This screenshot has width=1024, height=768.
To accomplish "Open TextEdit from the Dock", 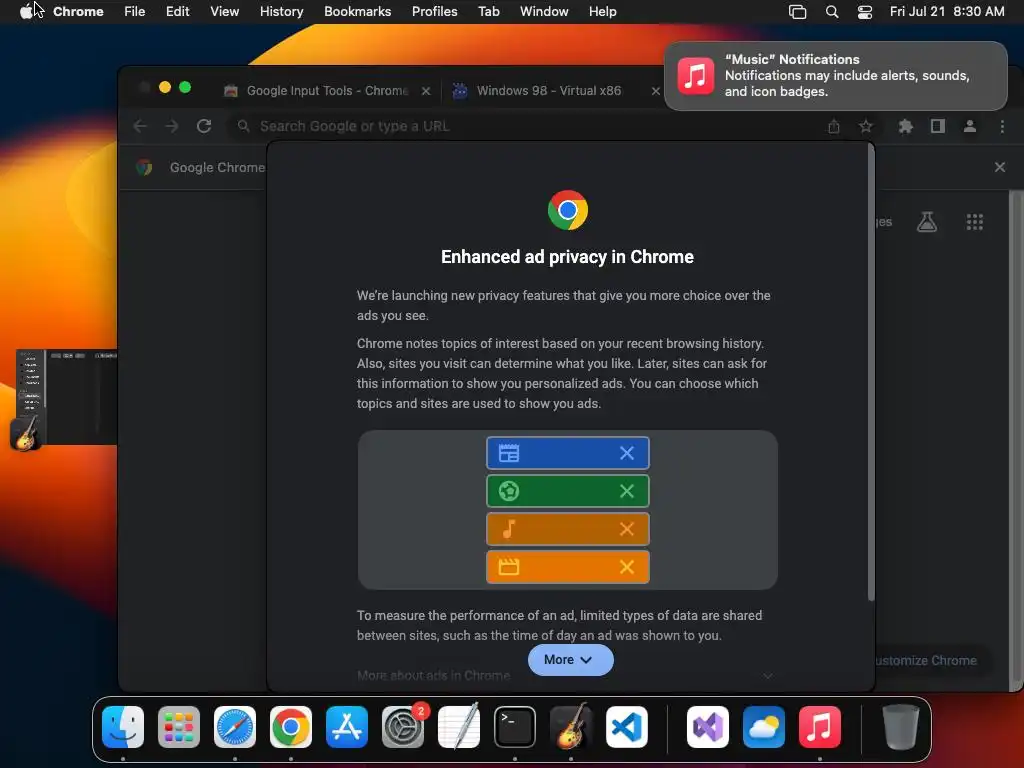I will 458,727.
